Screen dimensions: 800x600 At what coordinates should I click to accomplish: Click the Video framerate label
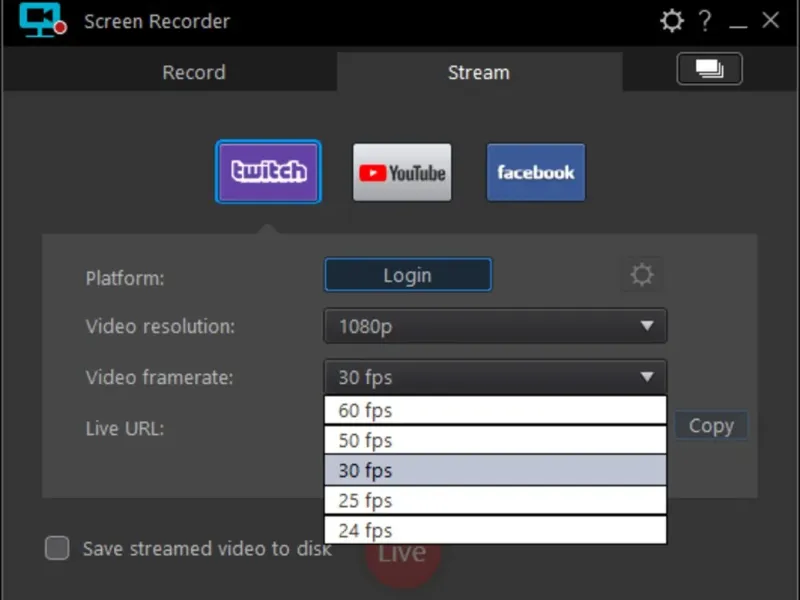(x=160, y=378)
